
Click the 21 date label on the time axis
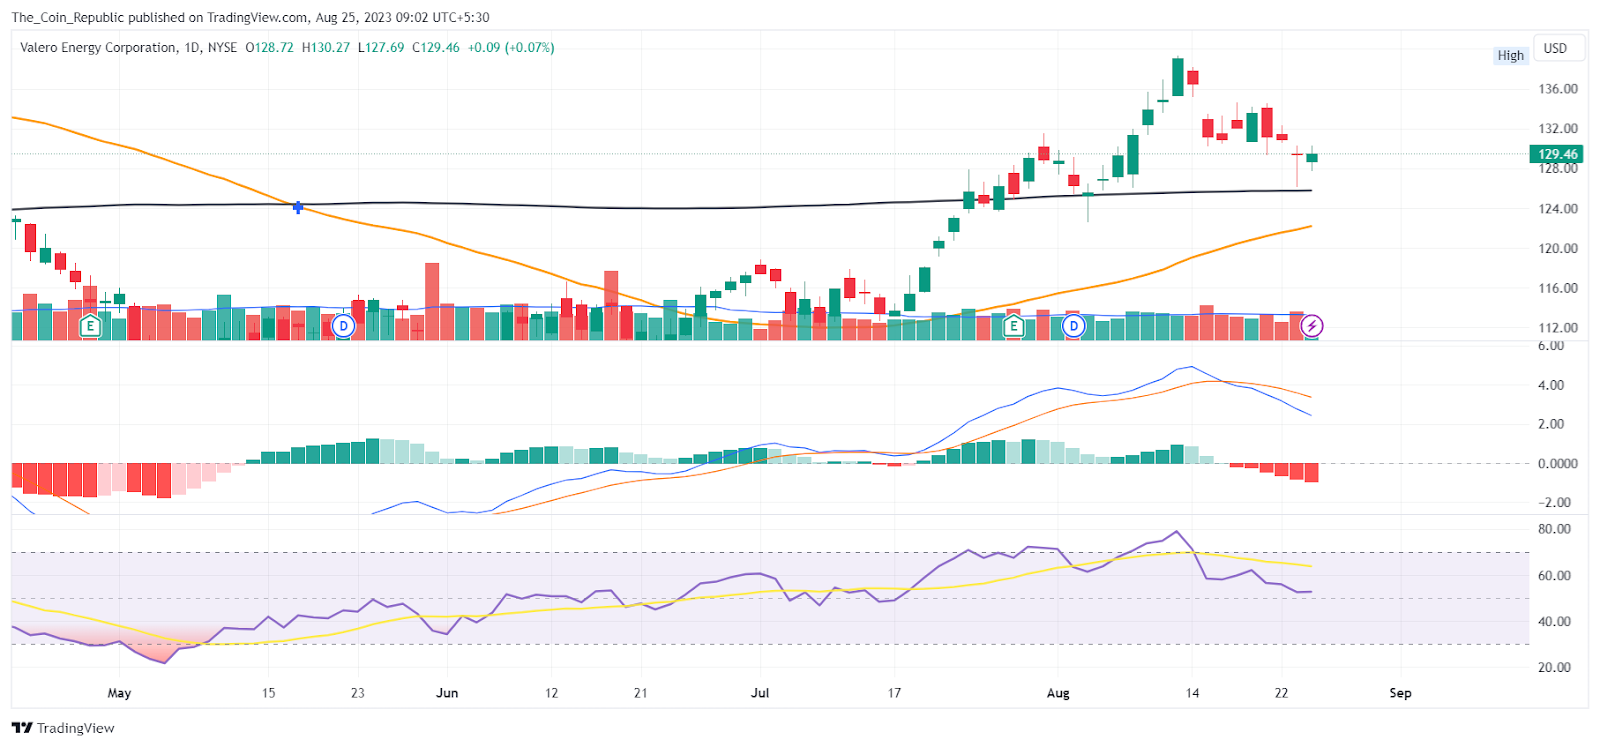point(641,693)
